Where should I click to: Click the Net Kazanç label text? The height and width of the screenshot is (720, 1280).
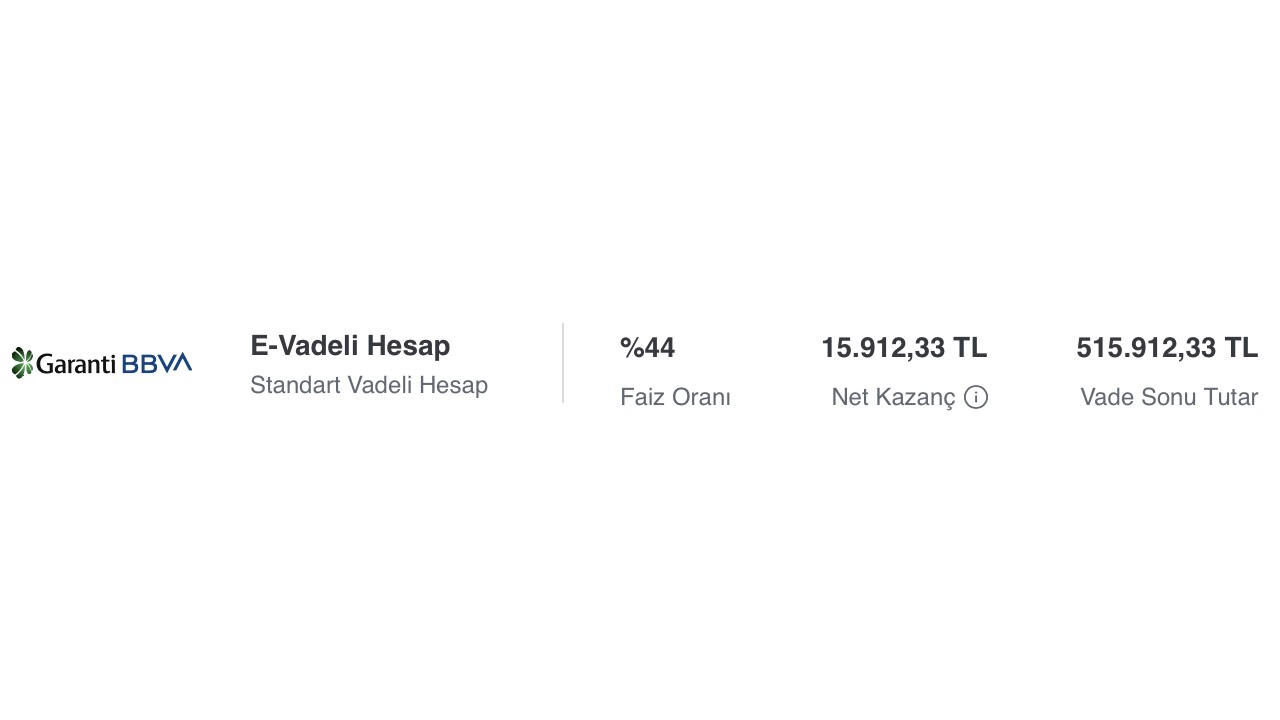(893, 397)
